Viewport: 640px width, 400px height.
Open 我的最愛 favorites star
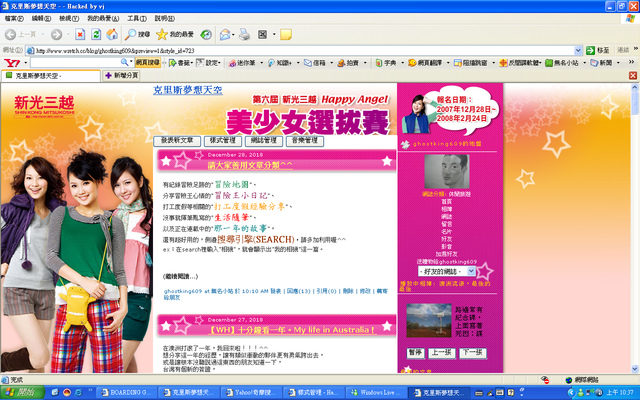pos(175,35)
